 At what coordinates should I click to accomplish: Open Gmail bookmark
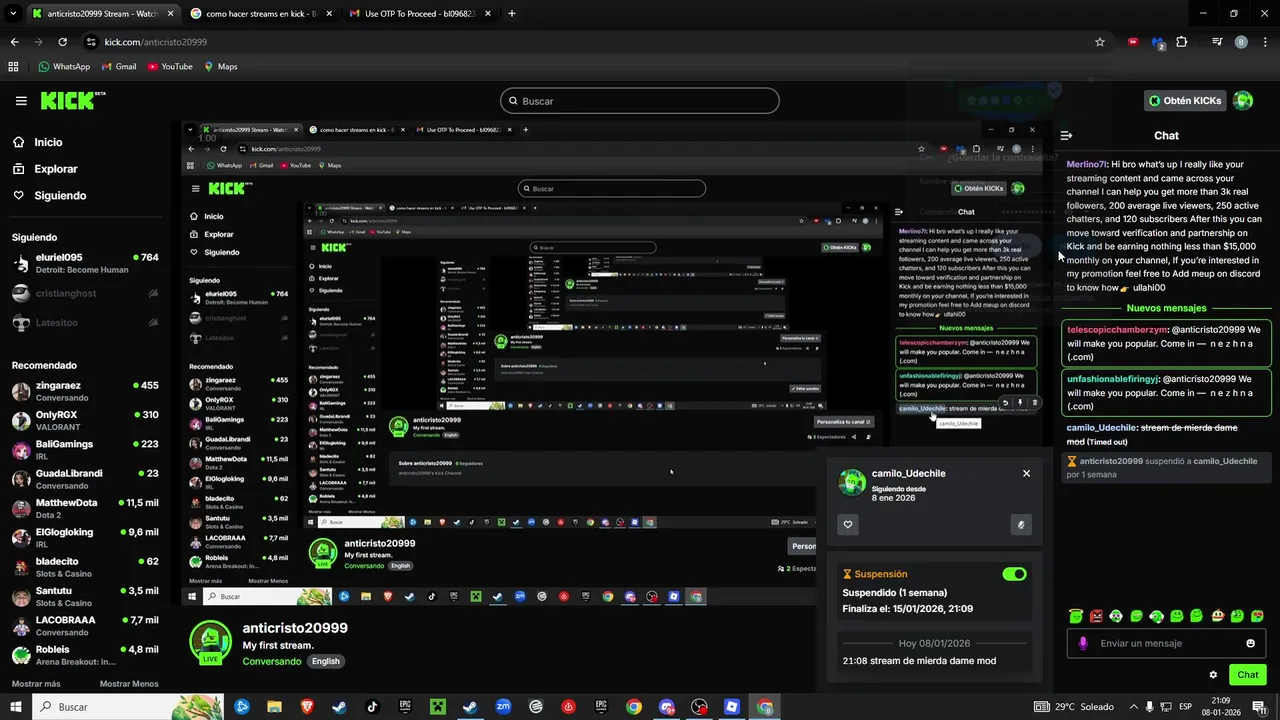coord(119,67)
